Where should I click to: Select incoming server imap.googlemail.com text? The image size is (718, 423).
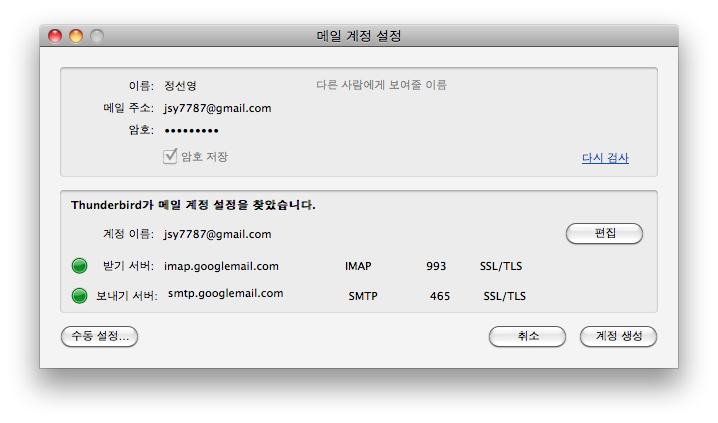click(x=221, y=266)
